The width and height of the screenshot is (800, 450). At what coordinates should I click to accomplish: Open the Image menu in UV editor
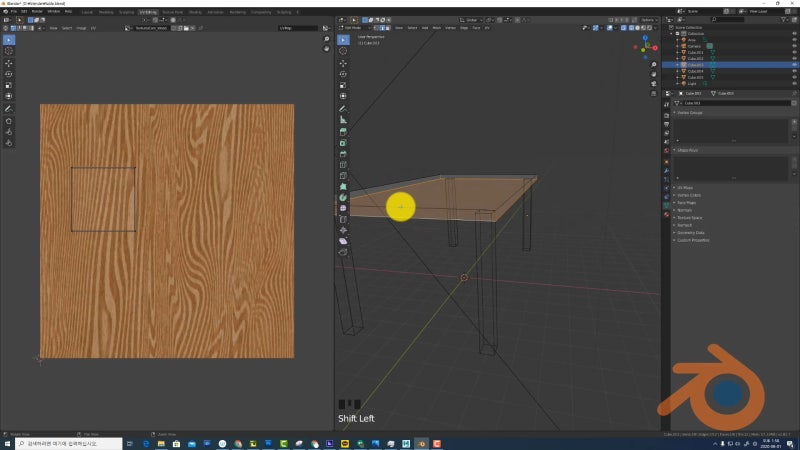[x=81, y=28]
